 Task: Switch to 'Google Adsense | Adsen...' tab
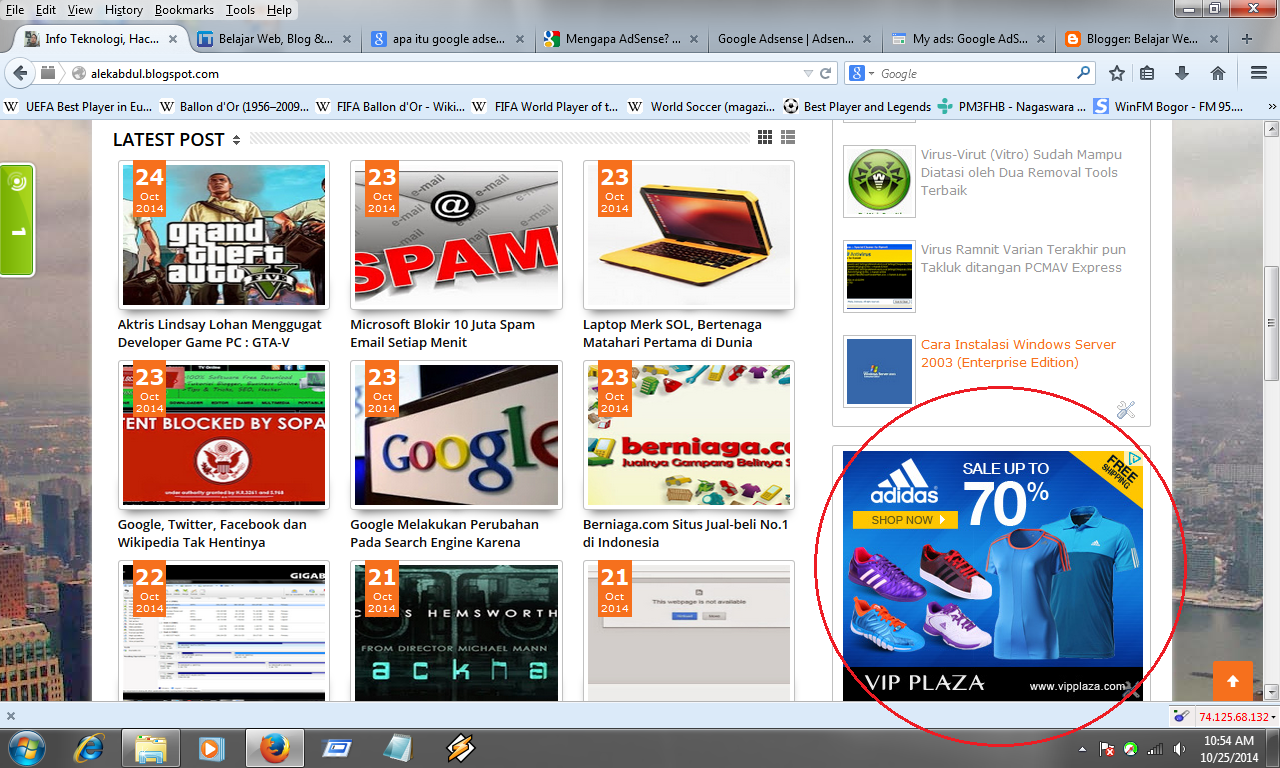(x=795, y=39)
